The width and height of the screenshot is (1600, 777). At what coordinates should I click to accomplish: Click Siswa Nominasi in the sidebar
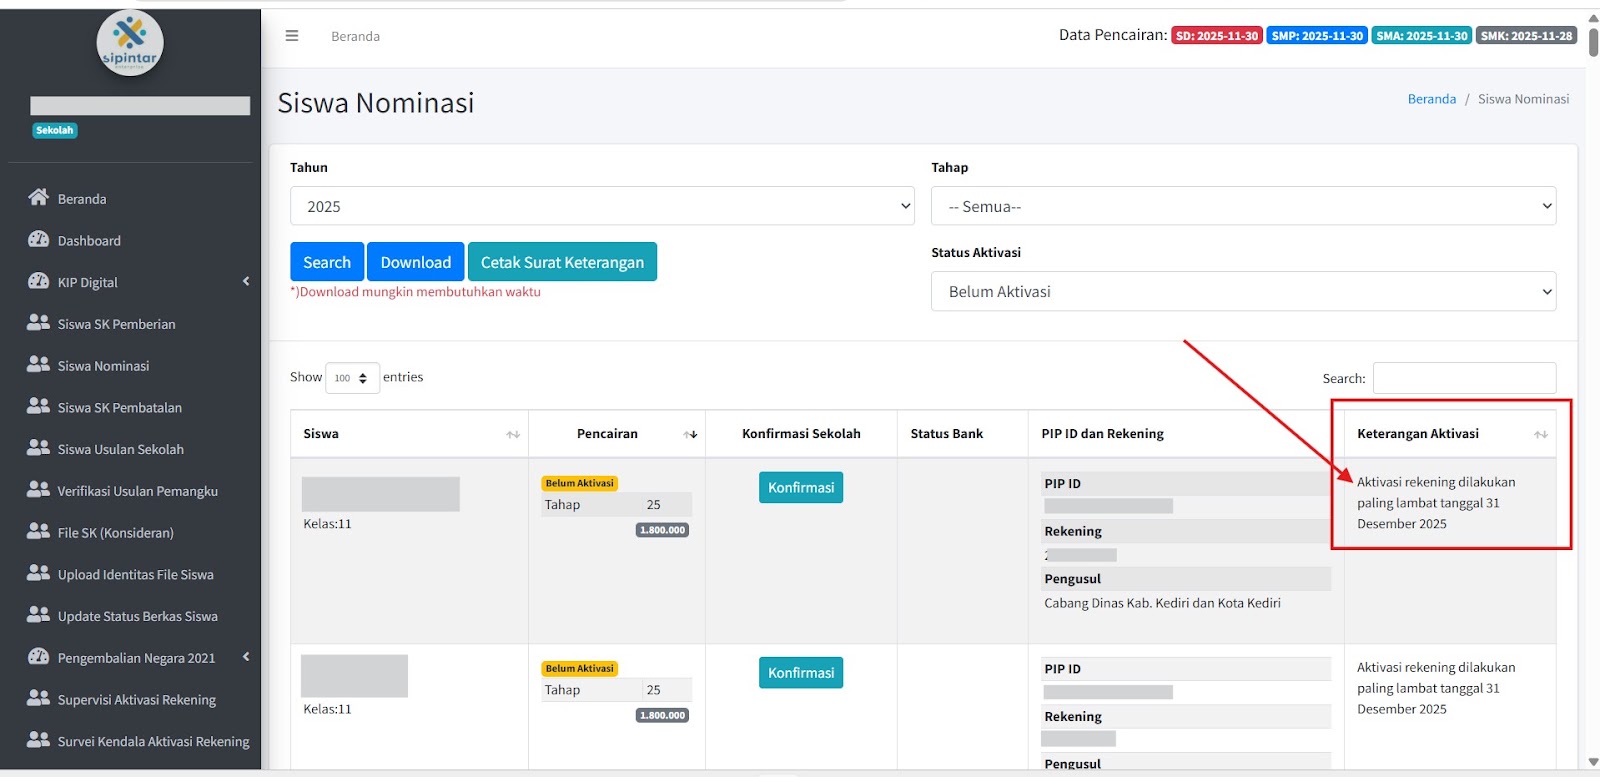103,366
